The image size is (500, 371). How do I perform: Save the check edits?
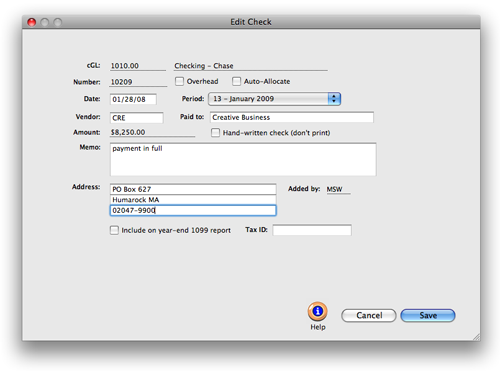tap(428, 315)
